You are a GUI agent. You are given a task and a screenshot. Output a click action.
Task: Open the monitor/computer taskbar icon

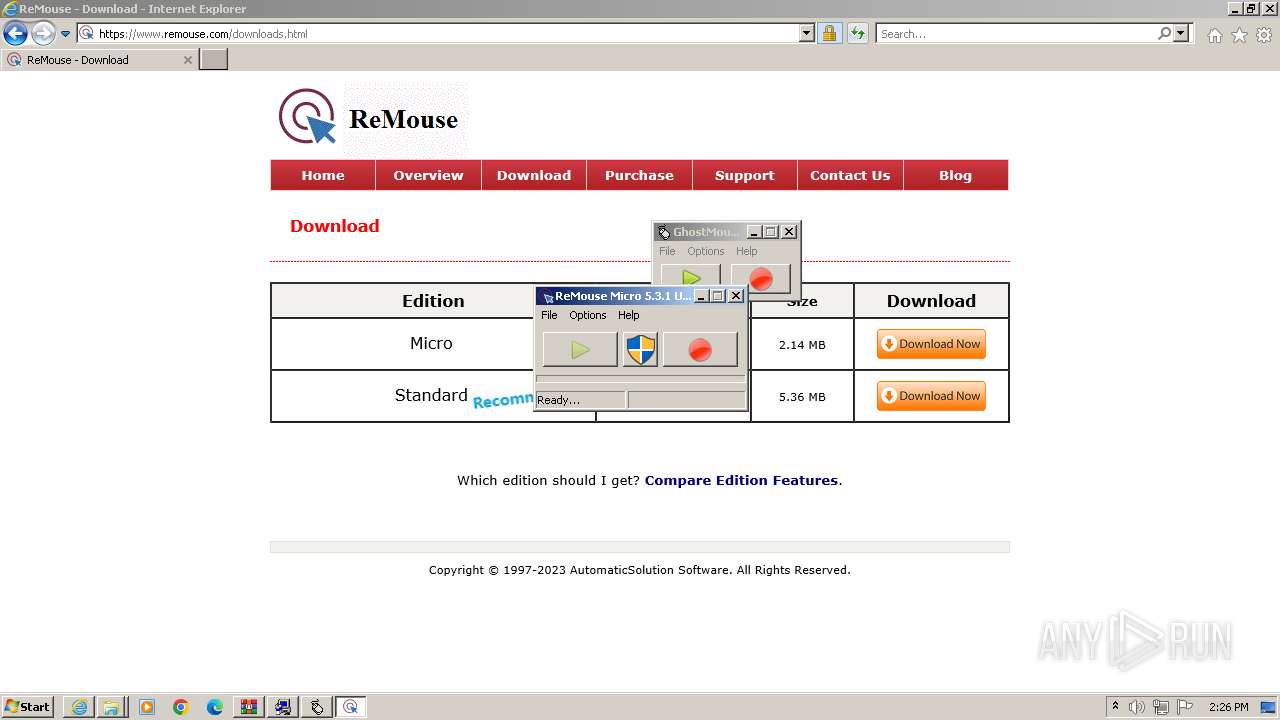tap(283, 707)
